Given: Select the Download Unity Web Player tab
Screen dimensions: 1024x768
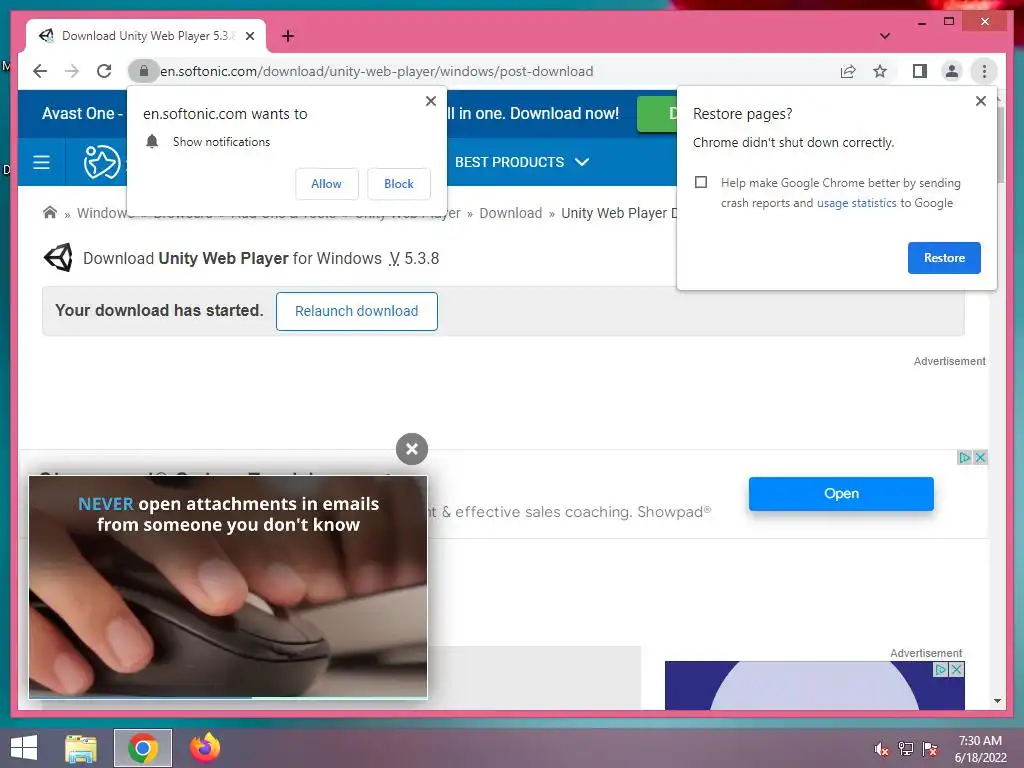Looking at the screenshot, I should [146, 36].
